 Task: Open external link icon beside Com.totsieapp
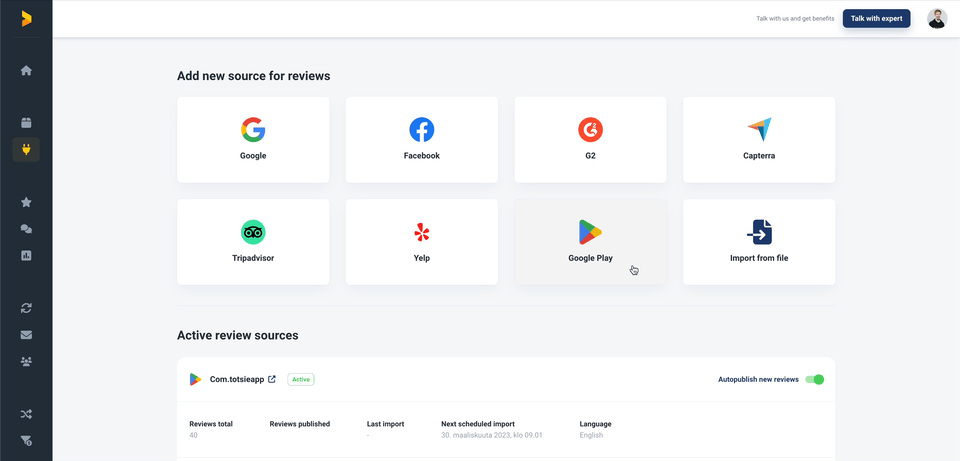[x=272, y=379]
